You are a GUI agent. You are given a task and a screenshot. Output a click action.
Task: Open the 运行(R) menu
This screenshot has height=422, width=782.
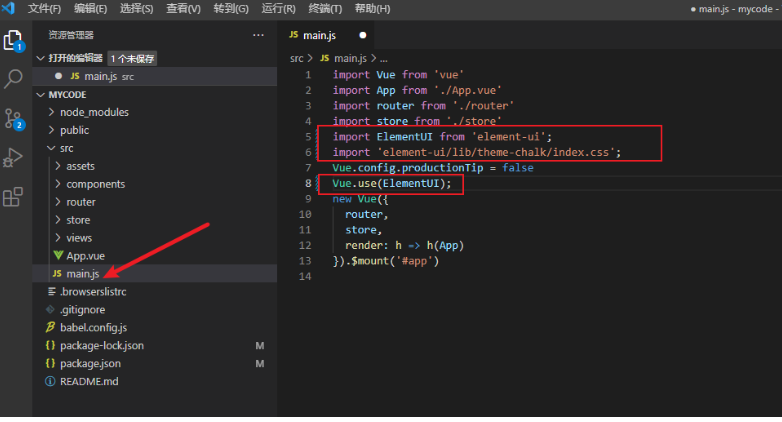click(278, 8)
